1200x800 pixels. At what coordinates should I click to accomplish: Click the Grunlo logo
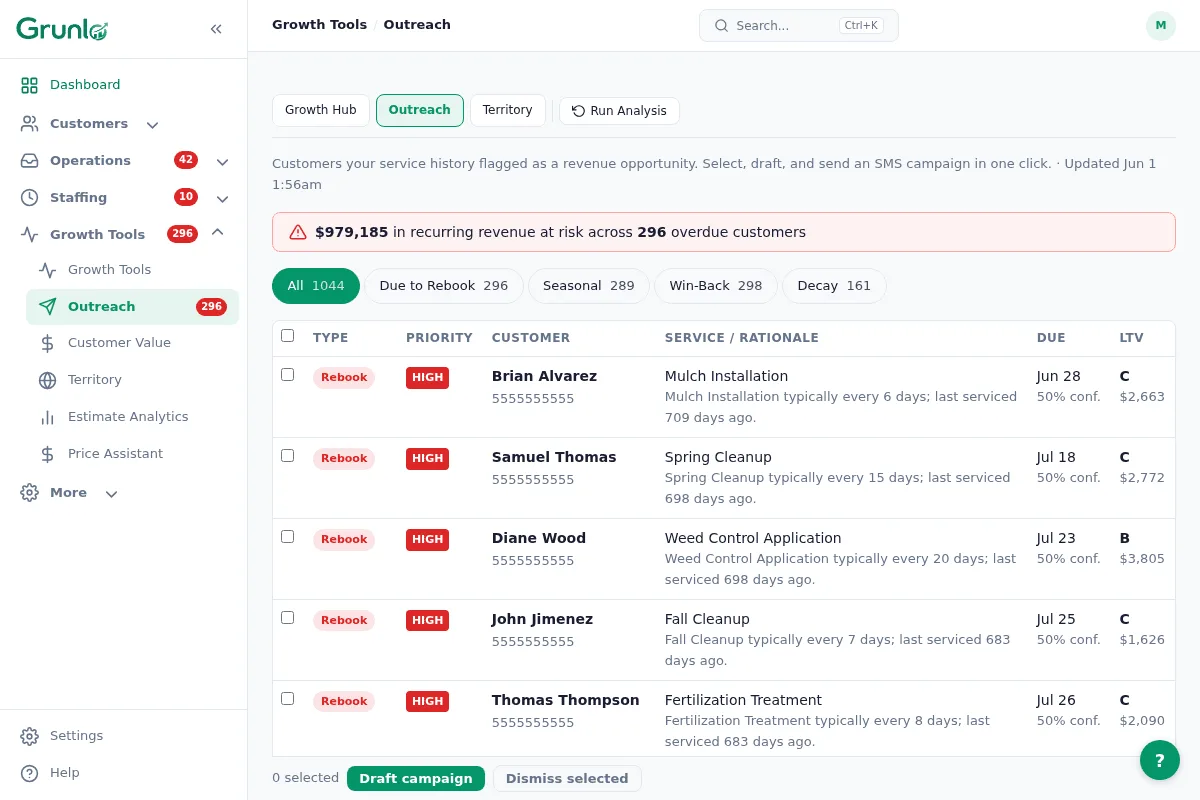click(62, 29)
